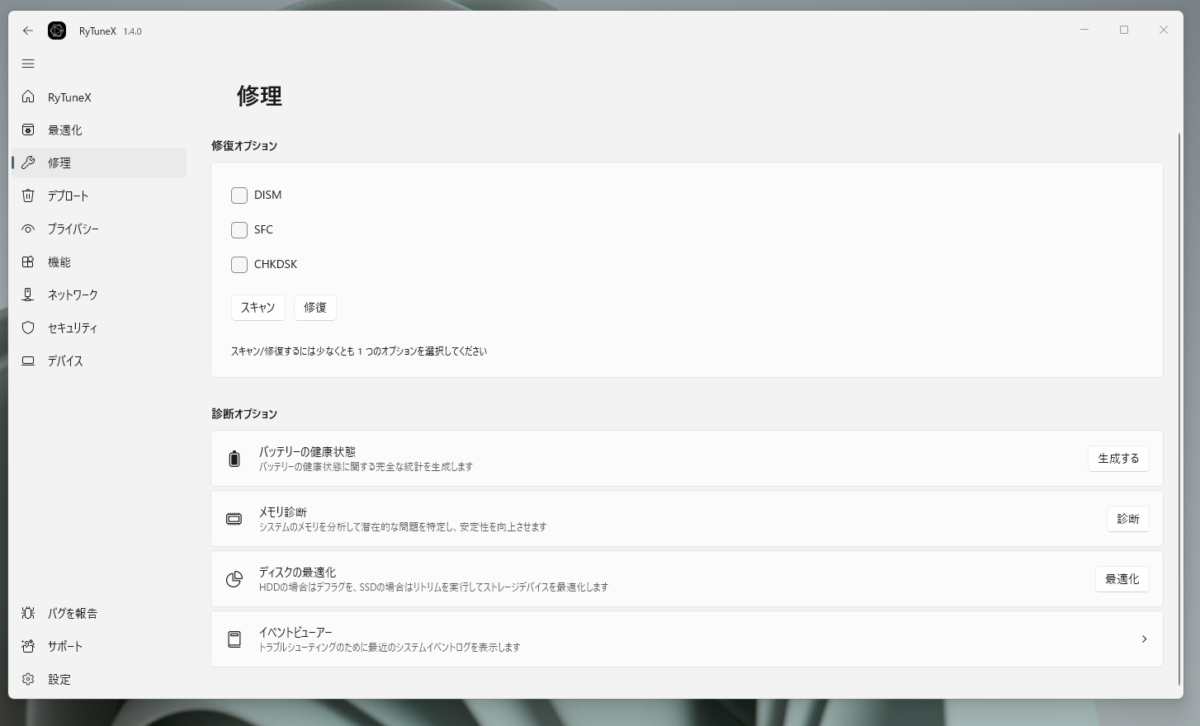Click the 修復オプション heading text
1200x726 pixels.
coord(244,146)
